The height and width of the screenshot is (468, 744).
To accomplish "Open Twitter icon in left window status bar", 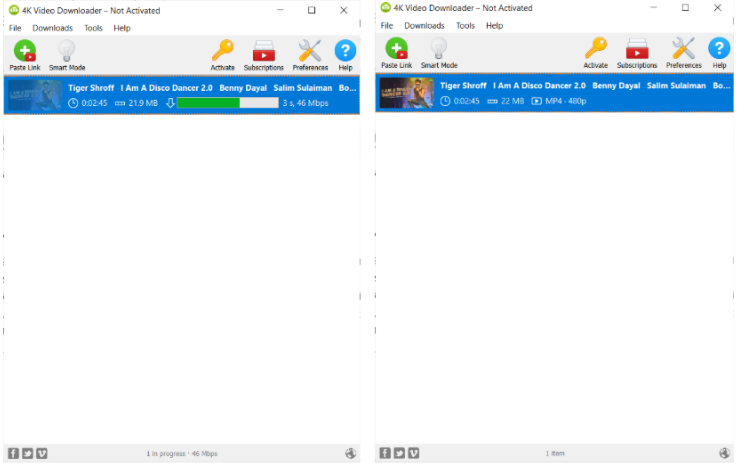I will tap(28, 453).
